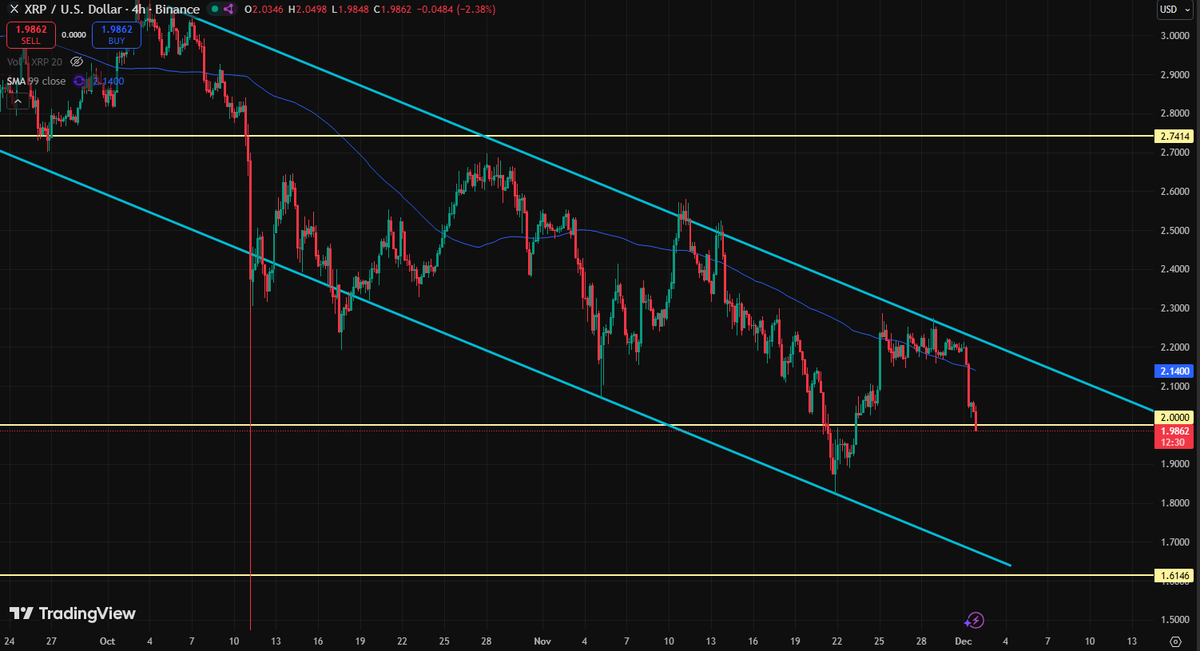This screenshot has height=651, width=1200.
Task: Click the 2.0000 yellow price label
Action: pyautogui.click(x=1173, y=417)
